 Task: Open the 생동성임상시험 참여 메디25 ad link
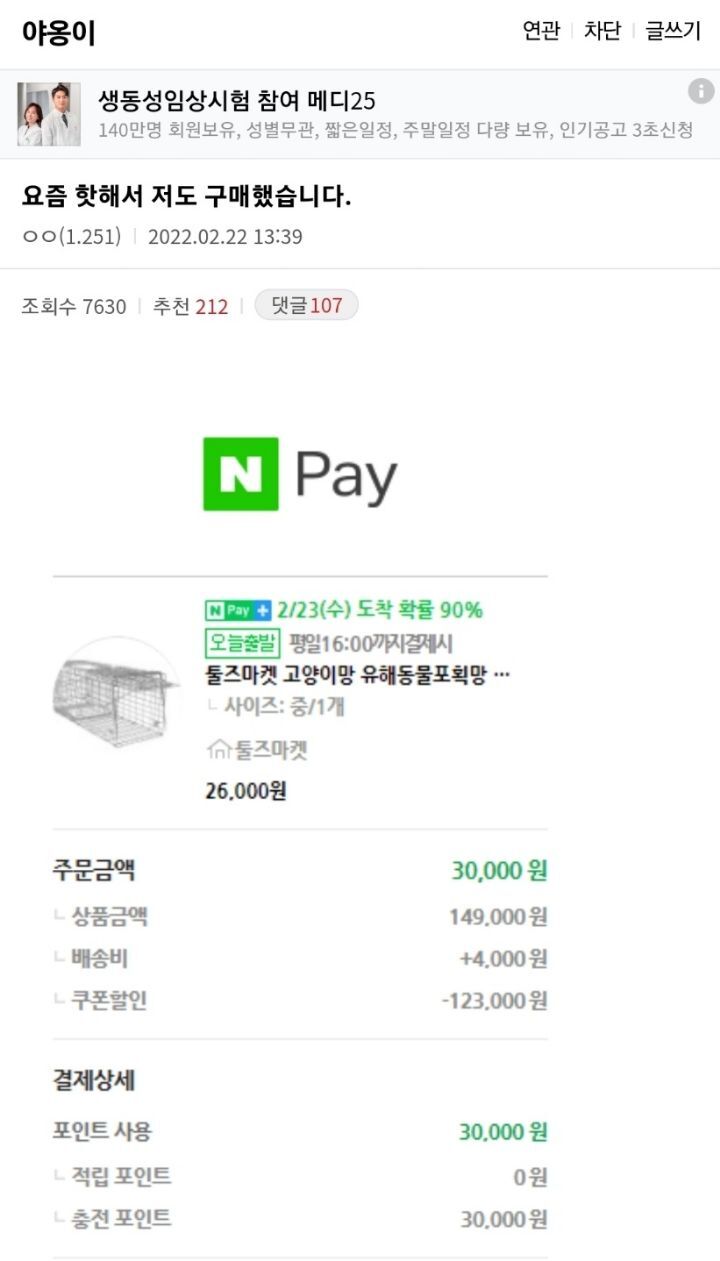point(236,100)
